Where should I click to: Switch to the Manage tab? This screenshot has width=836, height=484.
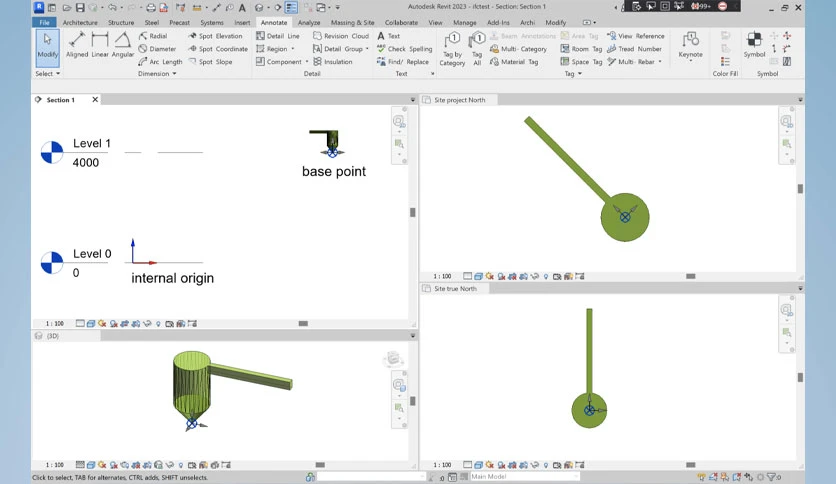point(464,22)
